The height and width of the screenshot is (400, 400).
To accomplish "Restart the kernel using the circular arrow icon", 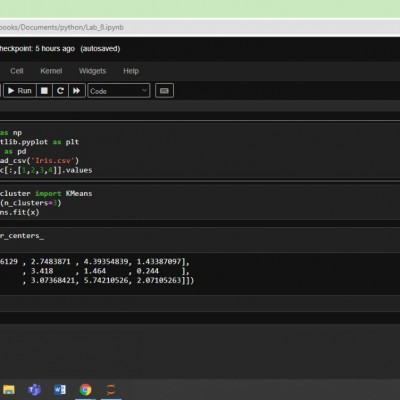I will click(x=60, y=91).
